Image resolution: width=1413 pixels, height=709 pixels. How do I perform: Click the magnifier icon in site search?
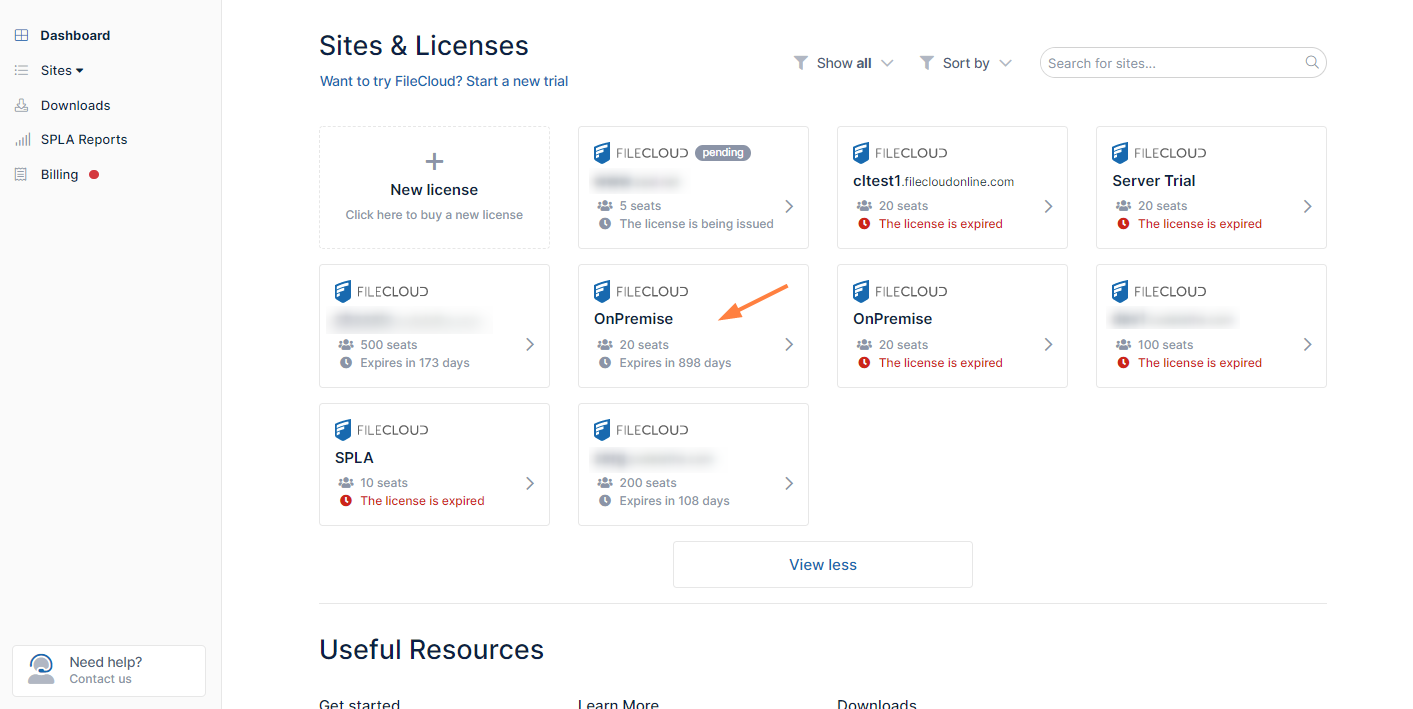tap(1312, 63)
